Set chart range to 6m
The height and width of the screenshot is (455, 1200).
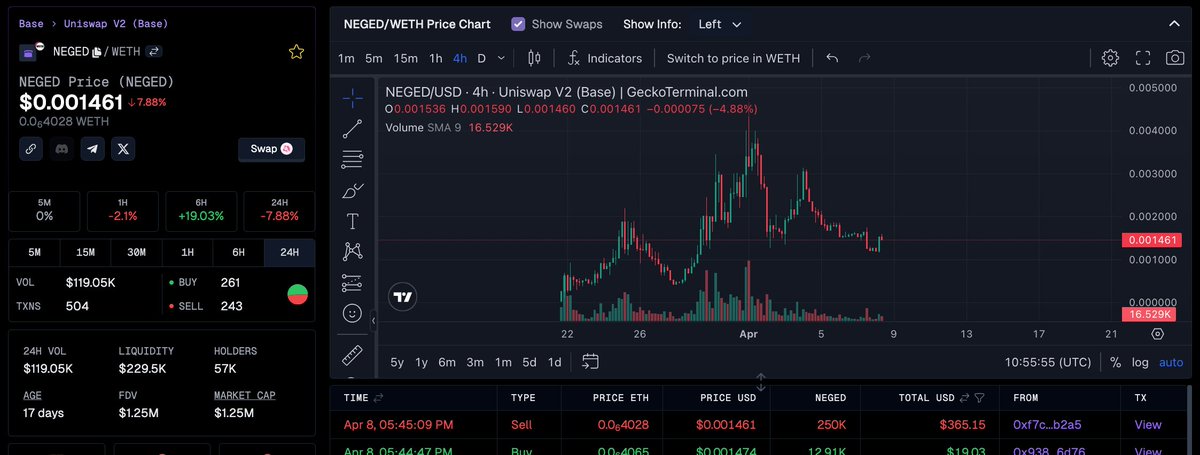(x=448, y=362)
